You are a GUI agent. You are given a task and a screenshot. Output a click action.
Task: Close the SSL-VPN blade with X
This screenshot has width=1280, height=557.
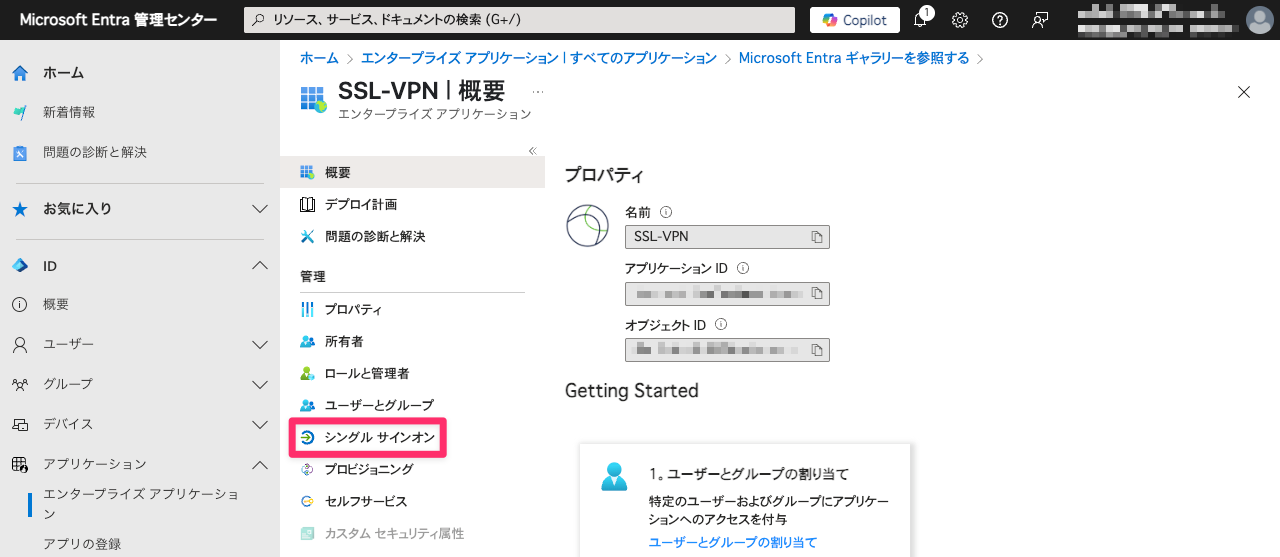tap(1244, 92)
